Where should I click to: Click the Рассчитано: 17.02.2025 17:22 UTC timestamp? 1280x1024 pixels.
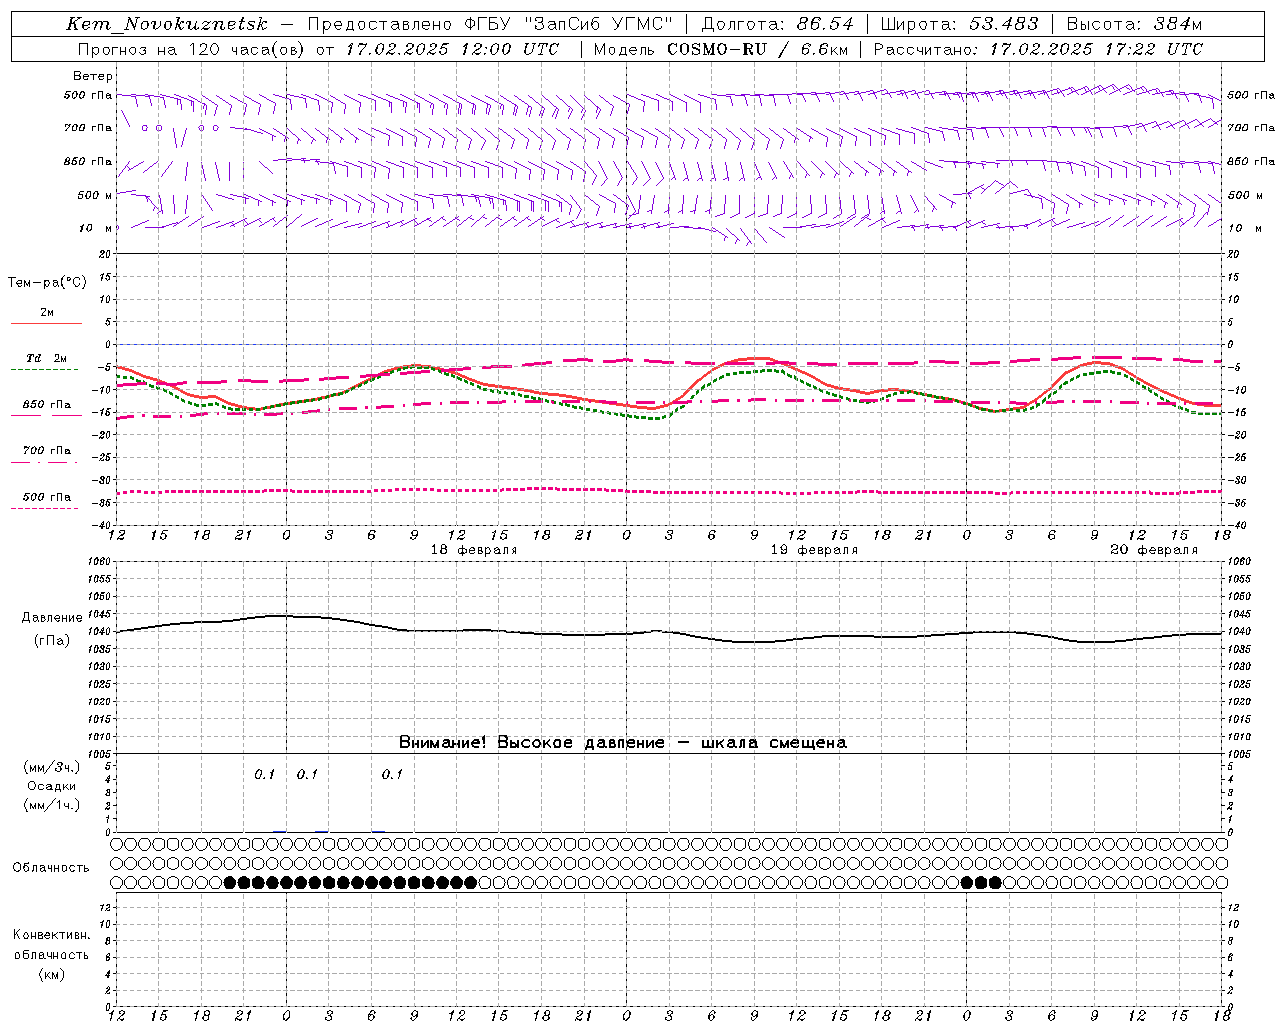click(x=1039, y=49)
